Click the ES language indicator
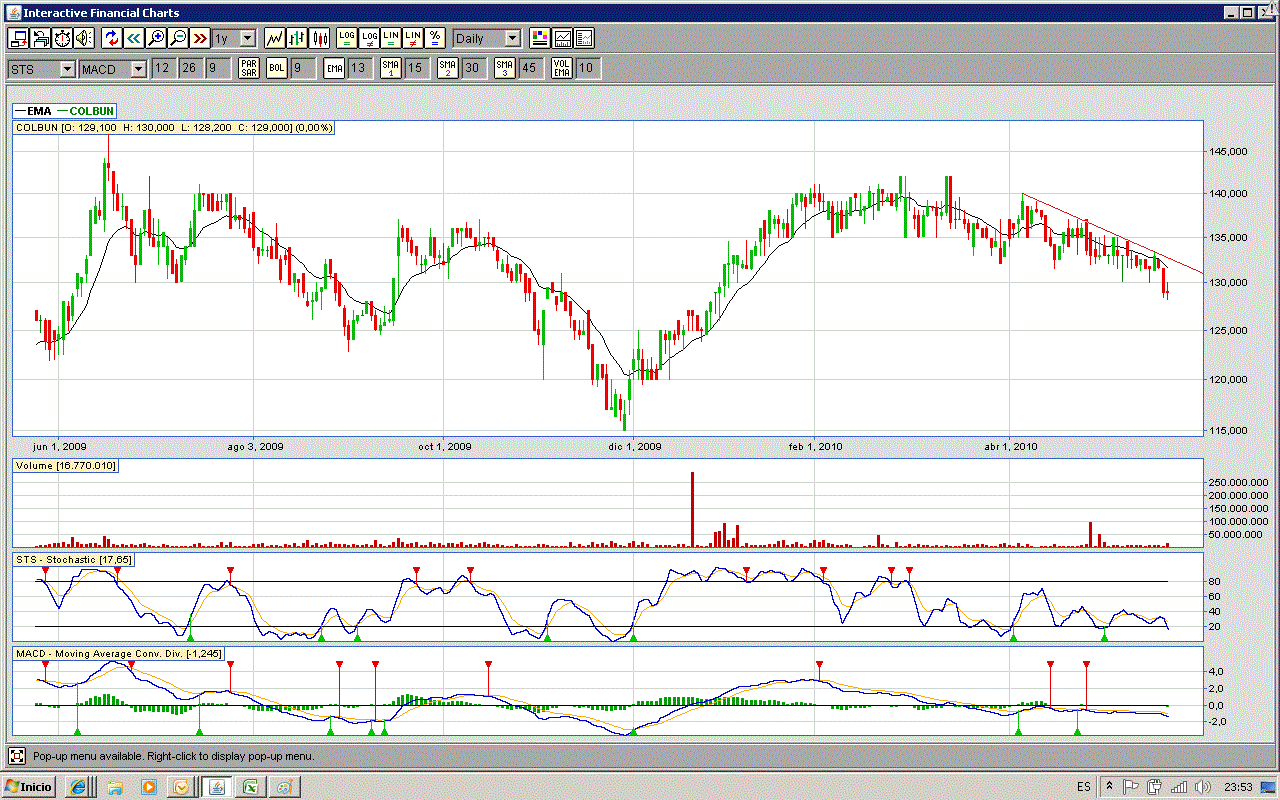Image resolution: width=1280 pixels, height=800 pixels. pos(1084,787)
